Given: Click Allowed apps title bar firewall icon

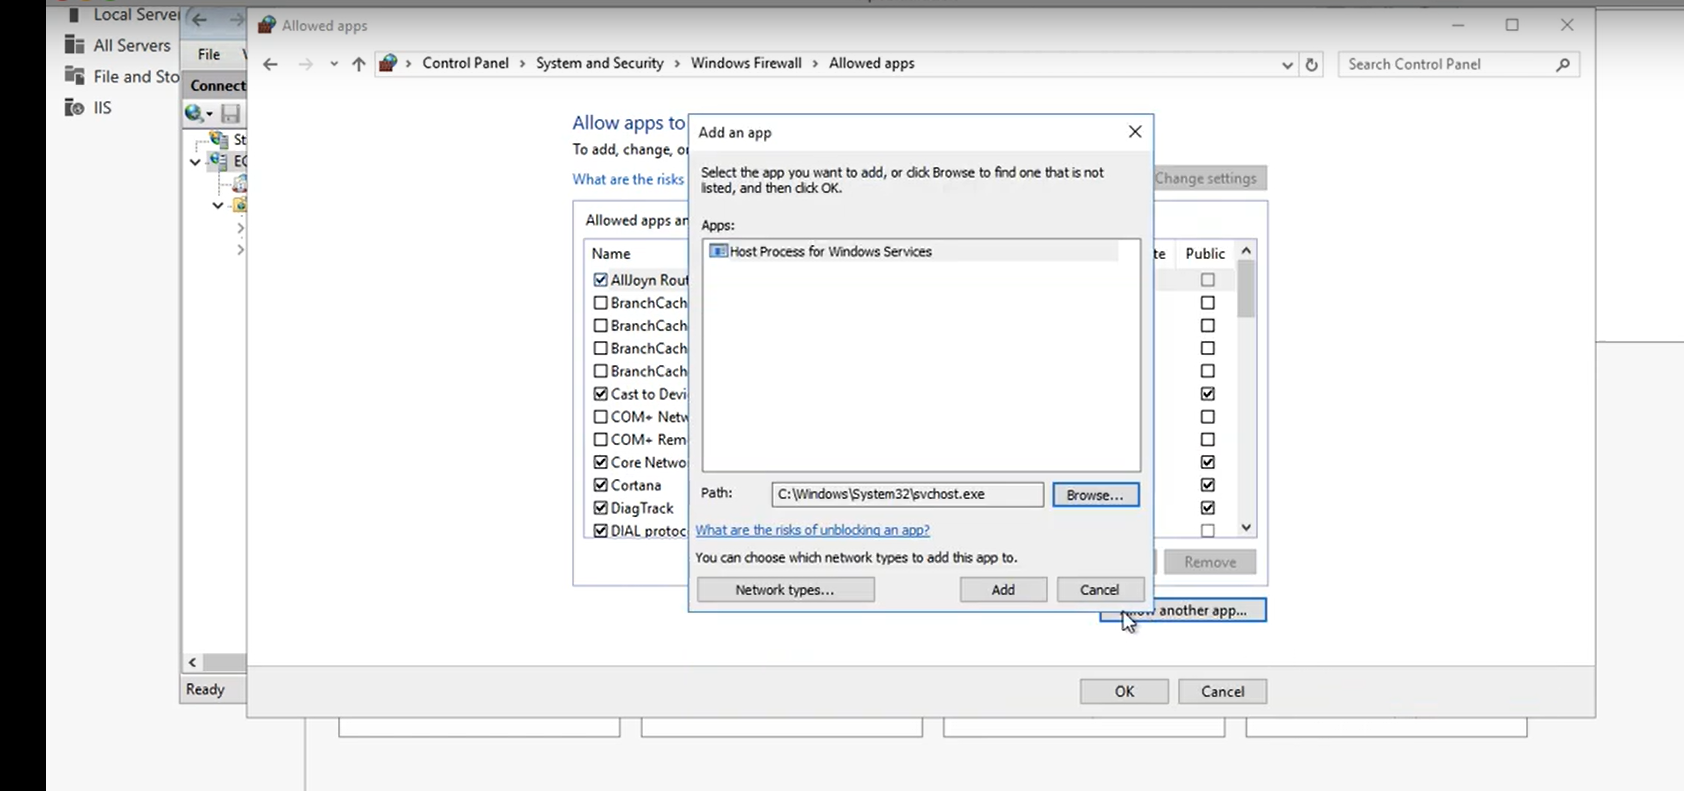Looking at the screenshot, I should coord(267,25).
